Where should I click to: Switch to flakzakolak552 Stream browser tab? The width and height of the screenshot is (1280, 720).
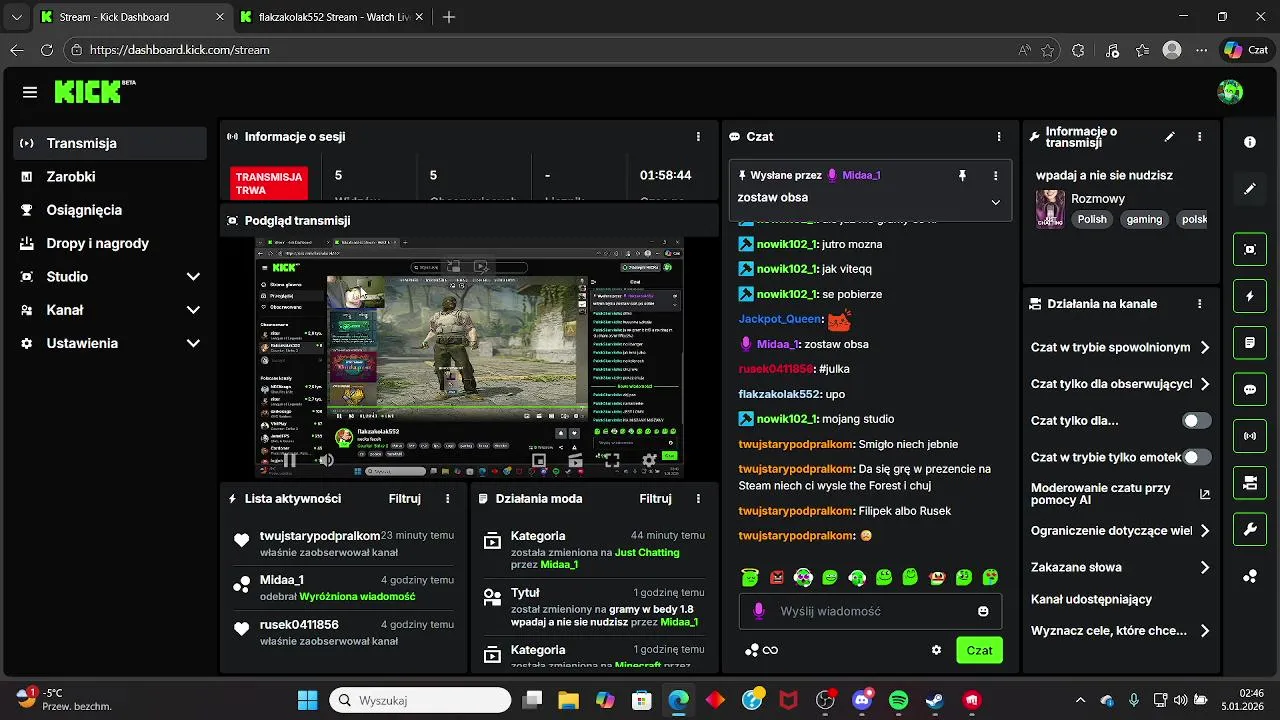[x=332, y=17]
